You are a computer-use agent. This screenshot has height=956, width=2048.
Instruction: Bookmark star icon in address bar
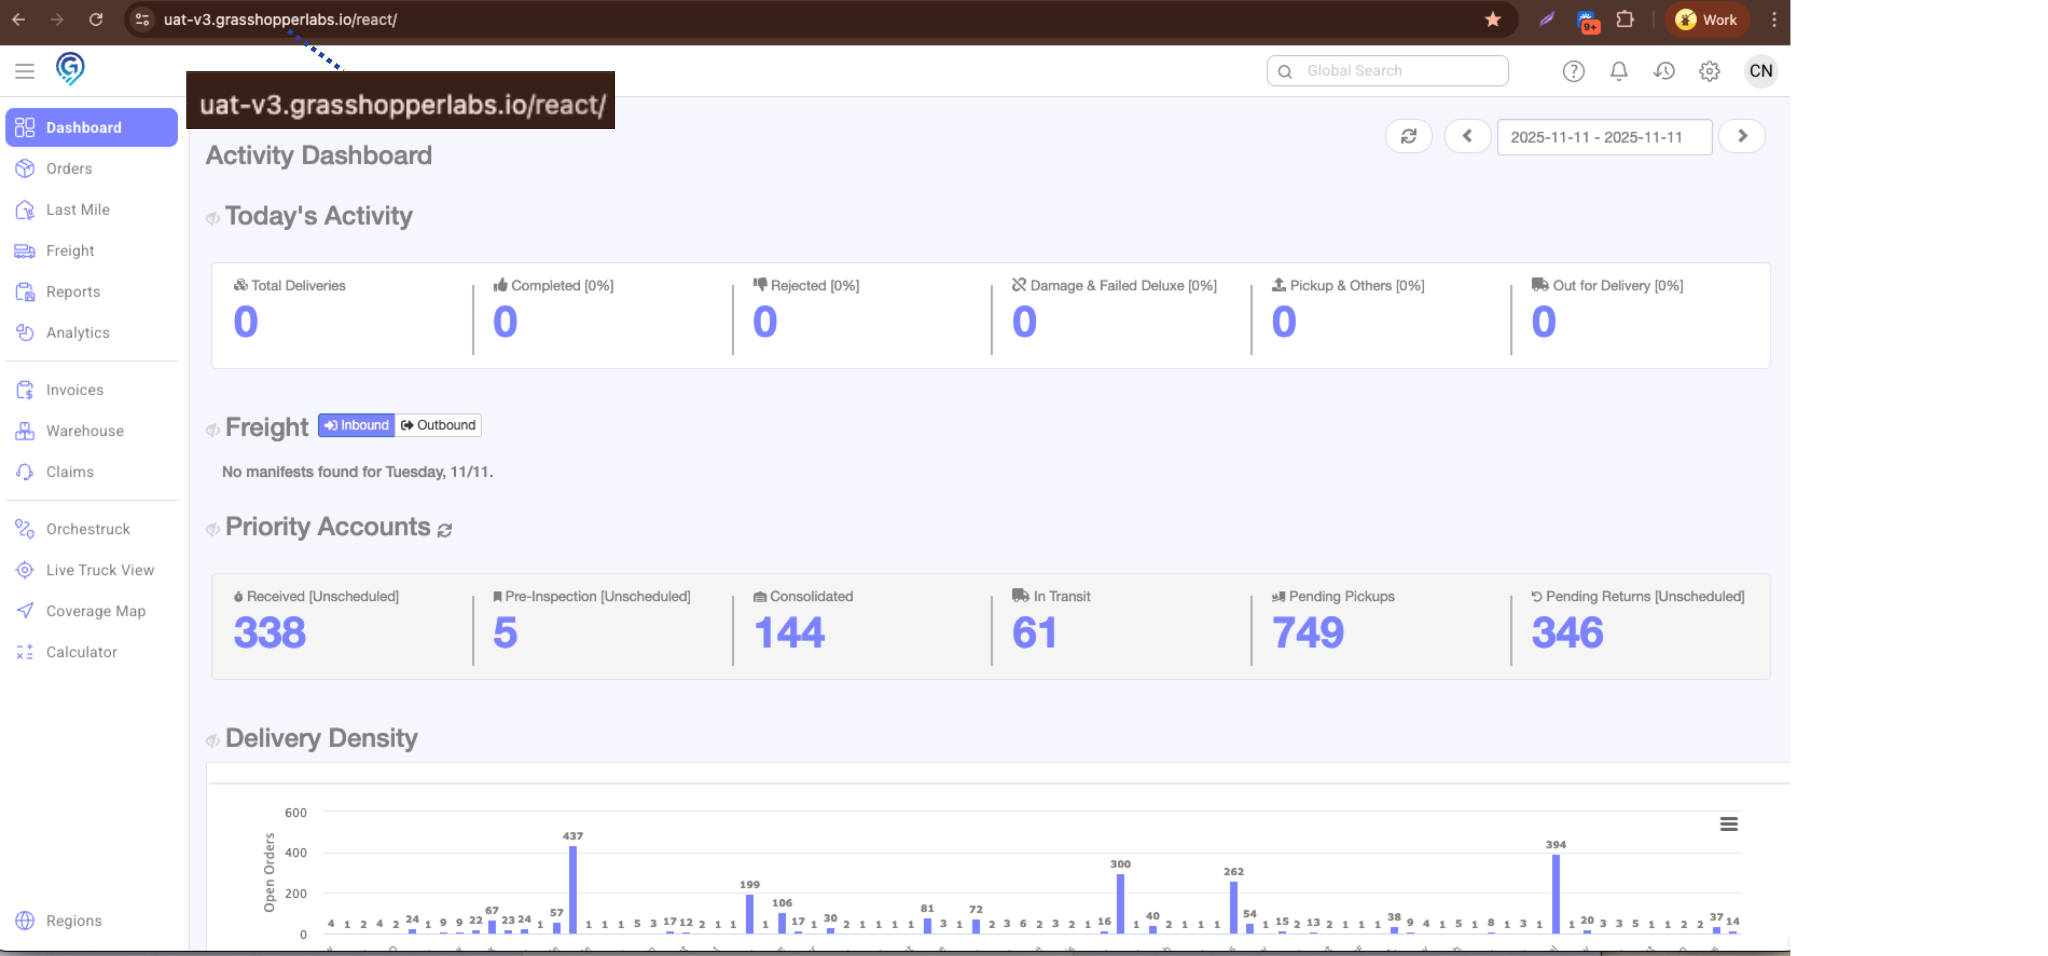pos(1492,20)
